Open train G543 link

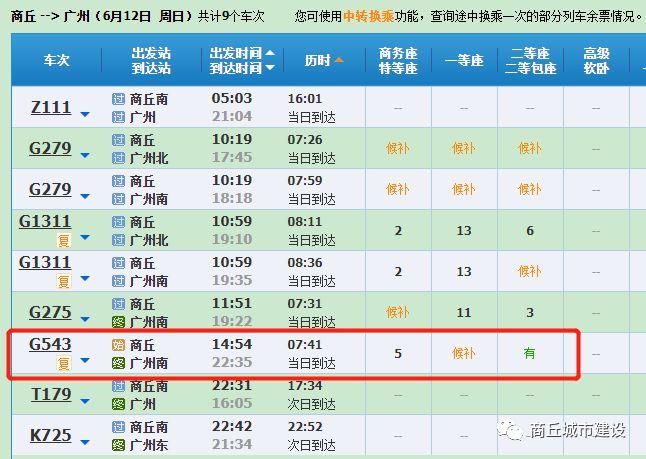(50, 344)
